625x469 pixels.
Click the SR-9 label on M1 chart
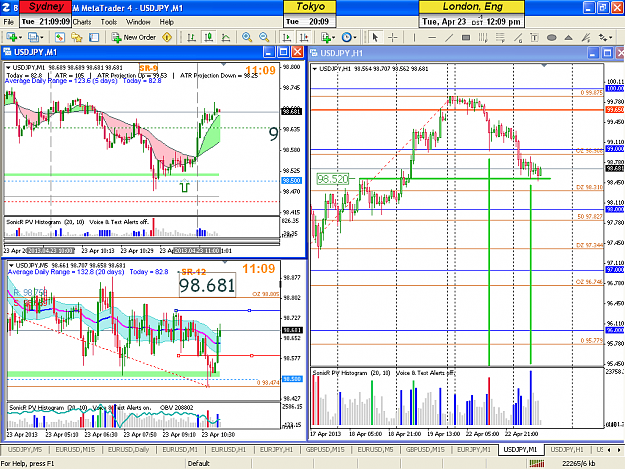148,68
